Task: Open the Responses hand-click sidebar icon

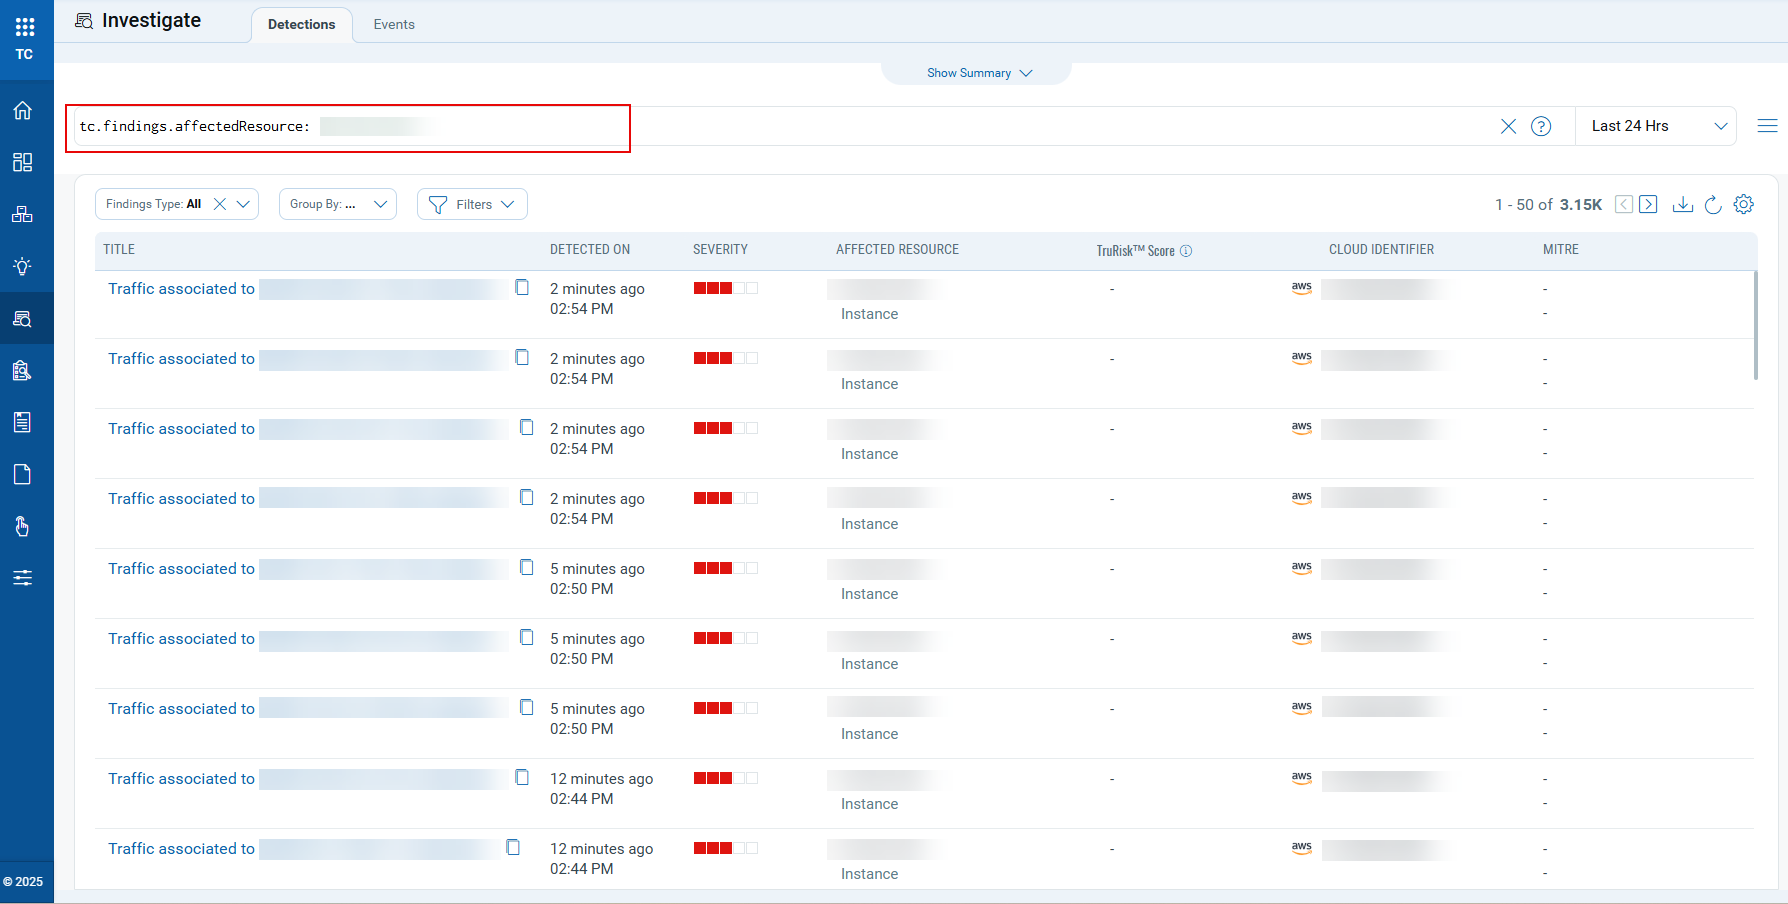Action: pyautogui.click(x=22, y=526)
